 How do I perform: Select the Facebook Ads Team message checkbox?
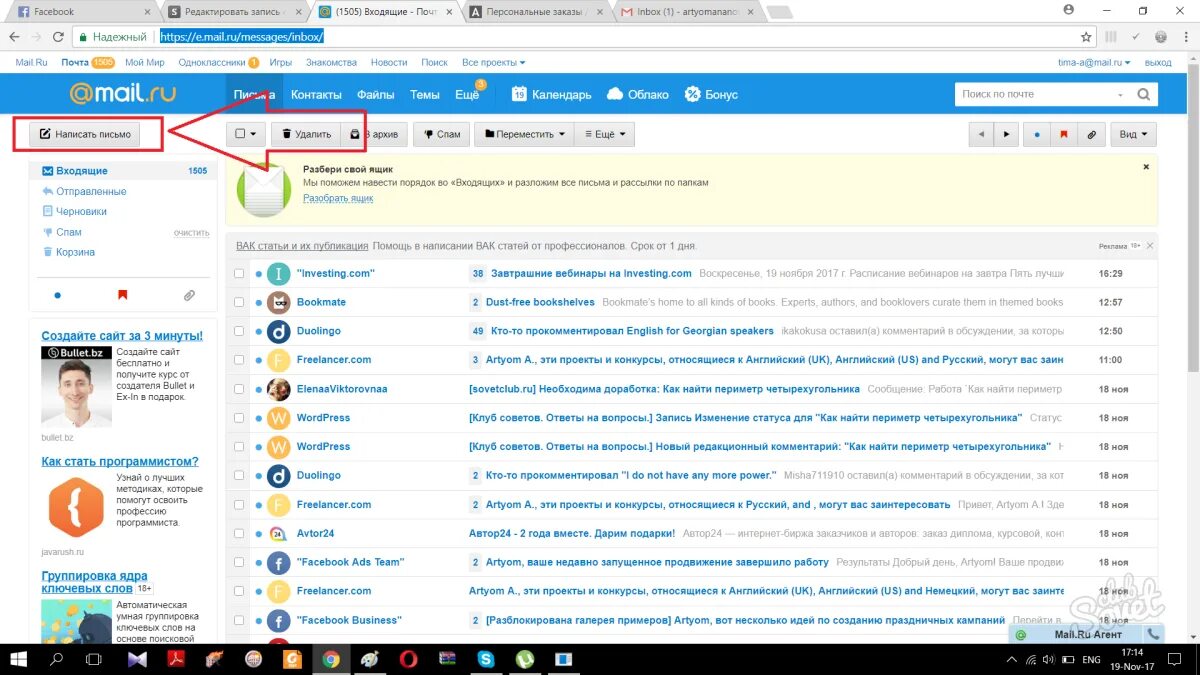(239, 563)
